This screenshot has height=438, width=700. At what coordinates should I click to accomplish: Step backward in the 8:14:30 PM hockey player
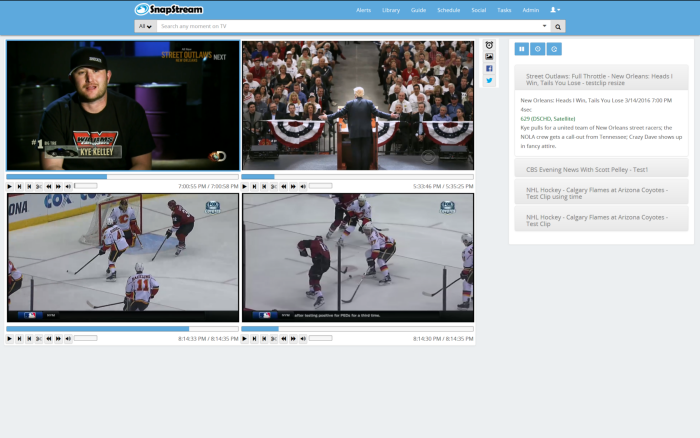[x=264, y=339]
